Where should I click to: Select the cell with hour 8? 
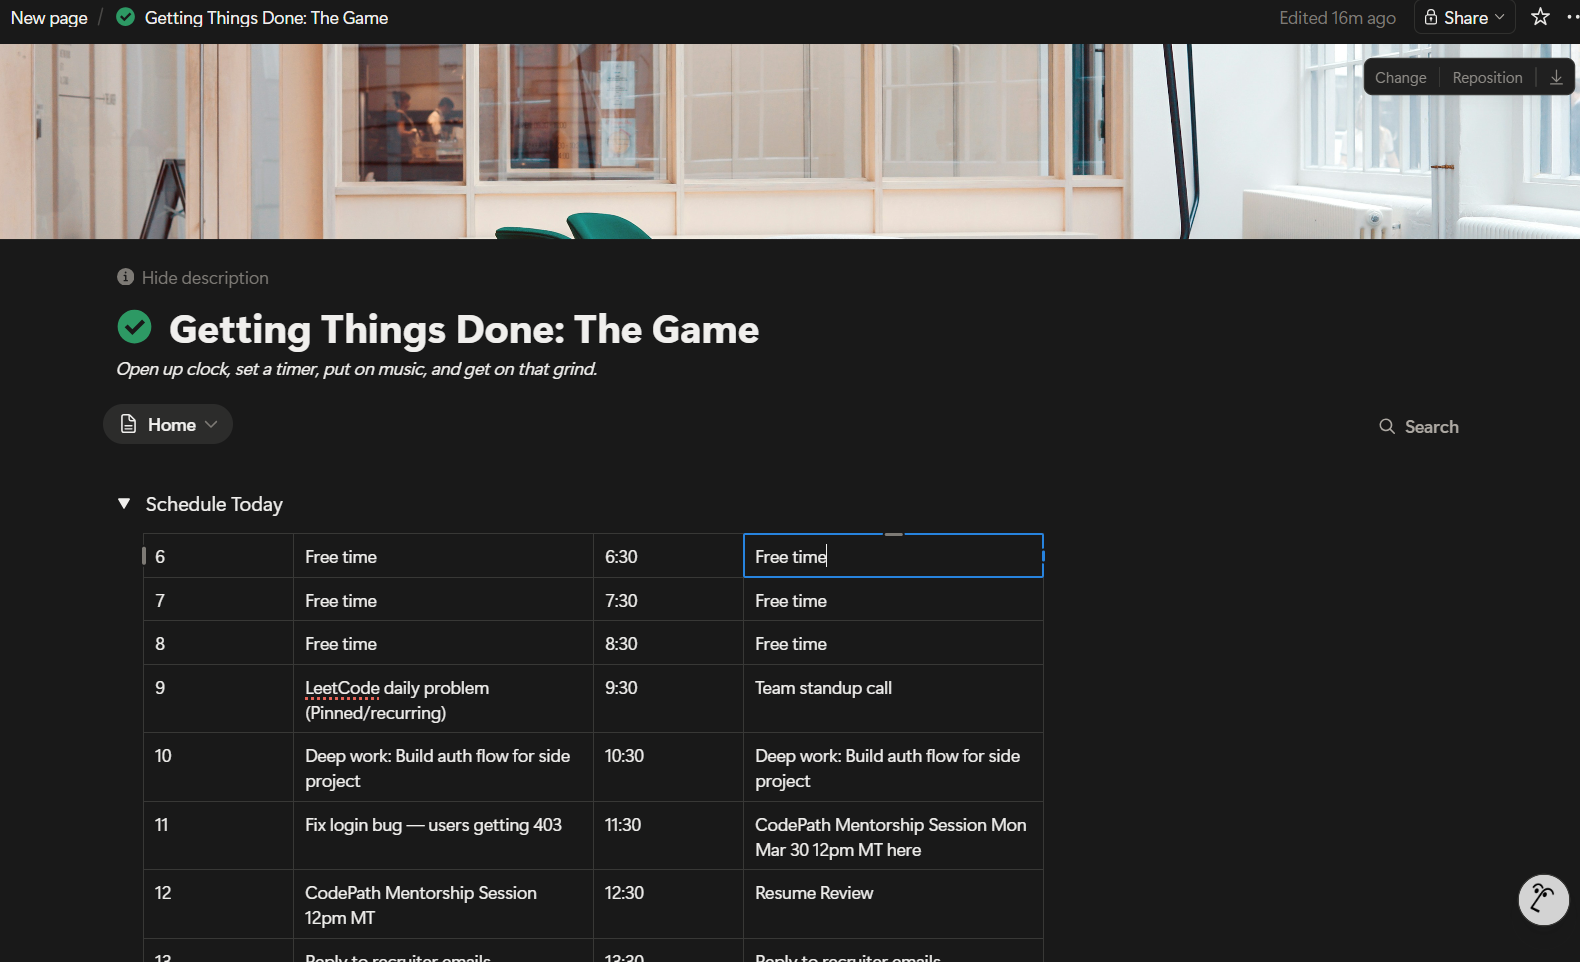(x=218, y=643)
